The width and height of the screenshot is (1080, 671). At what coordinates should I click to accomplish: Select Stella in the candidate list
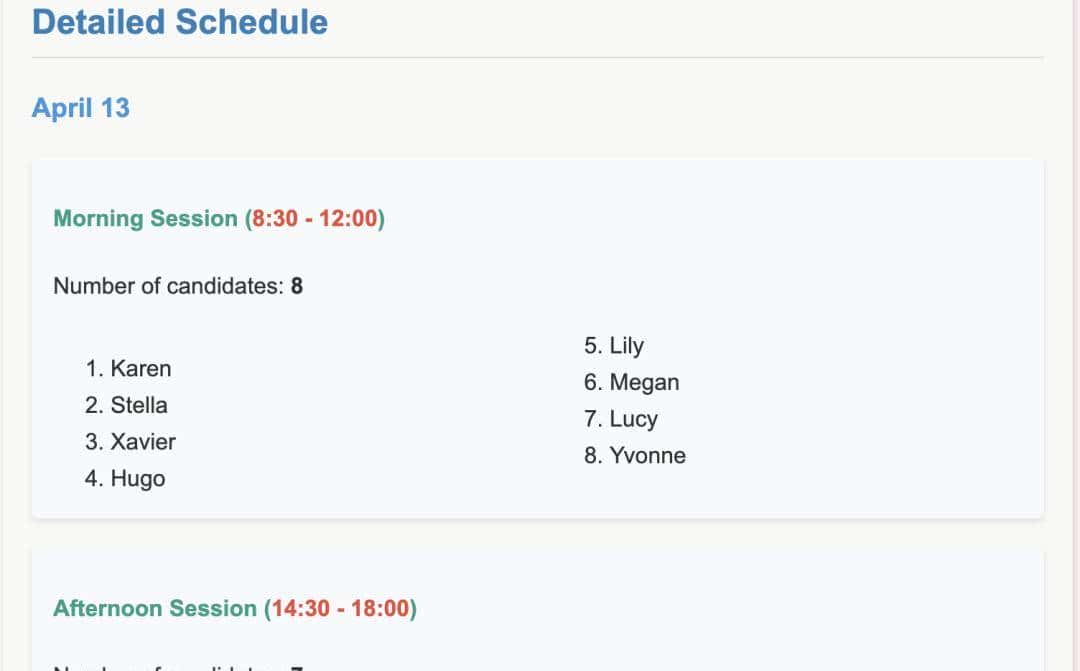click(x=139, y=405)
